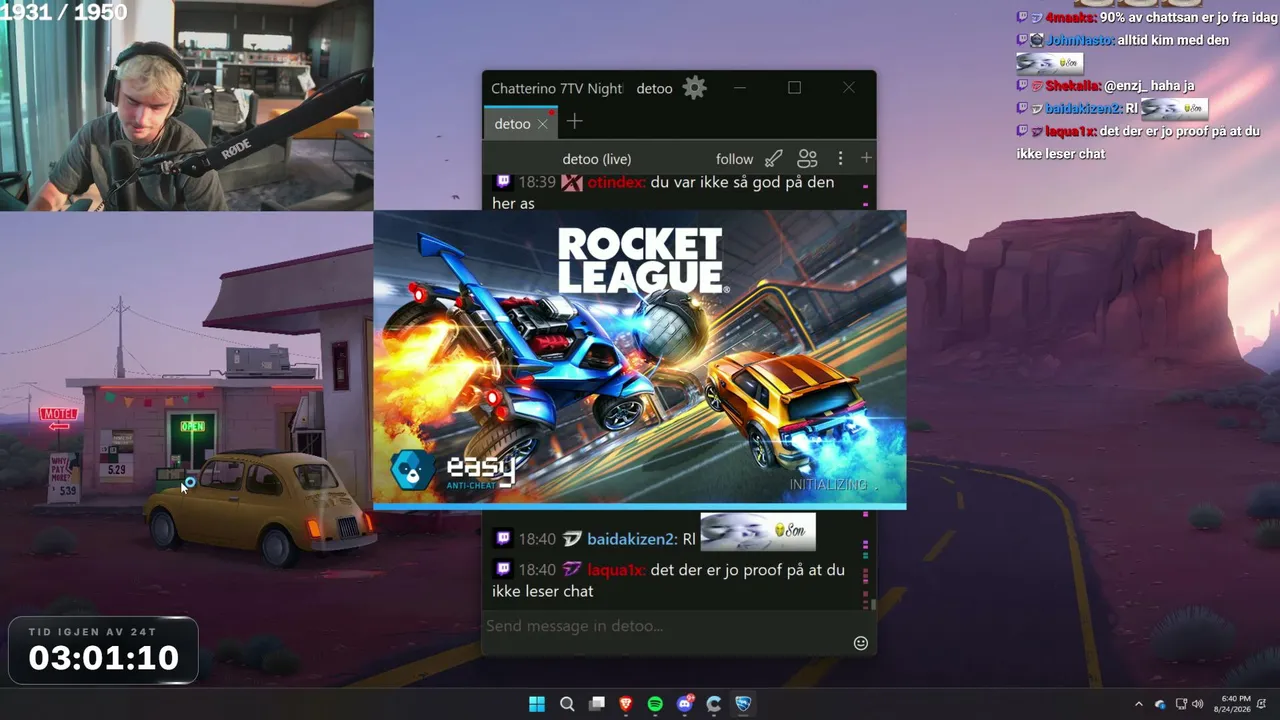The image size is (1280, 720).
Task: Expand the hidden system tray icons
Action: 1138,704
